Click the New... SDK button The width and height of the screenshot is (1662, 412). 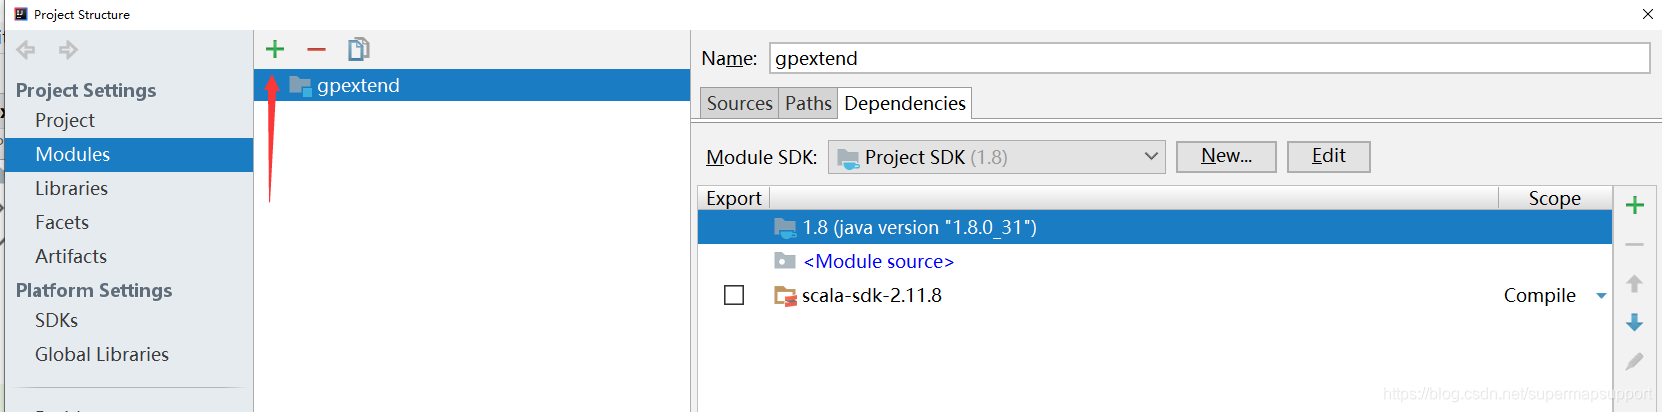[1226, 156]
